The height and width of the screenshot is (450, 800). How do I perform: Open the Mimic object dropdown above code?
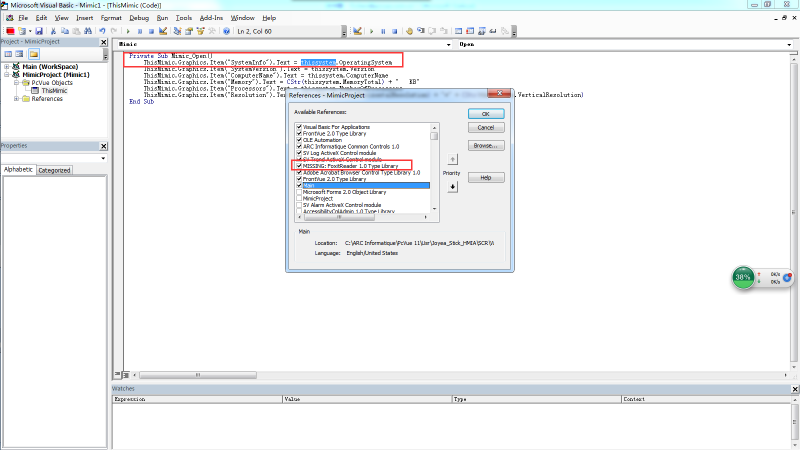448,45
